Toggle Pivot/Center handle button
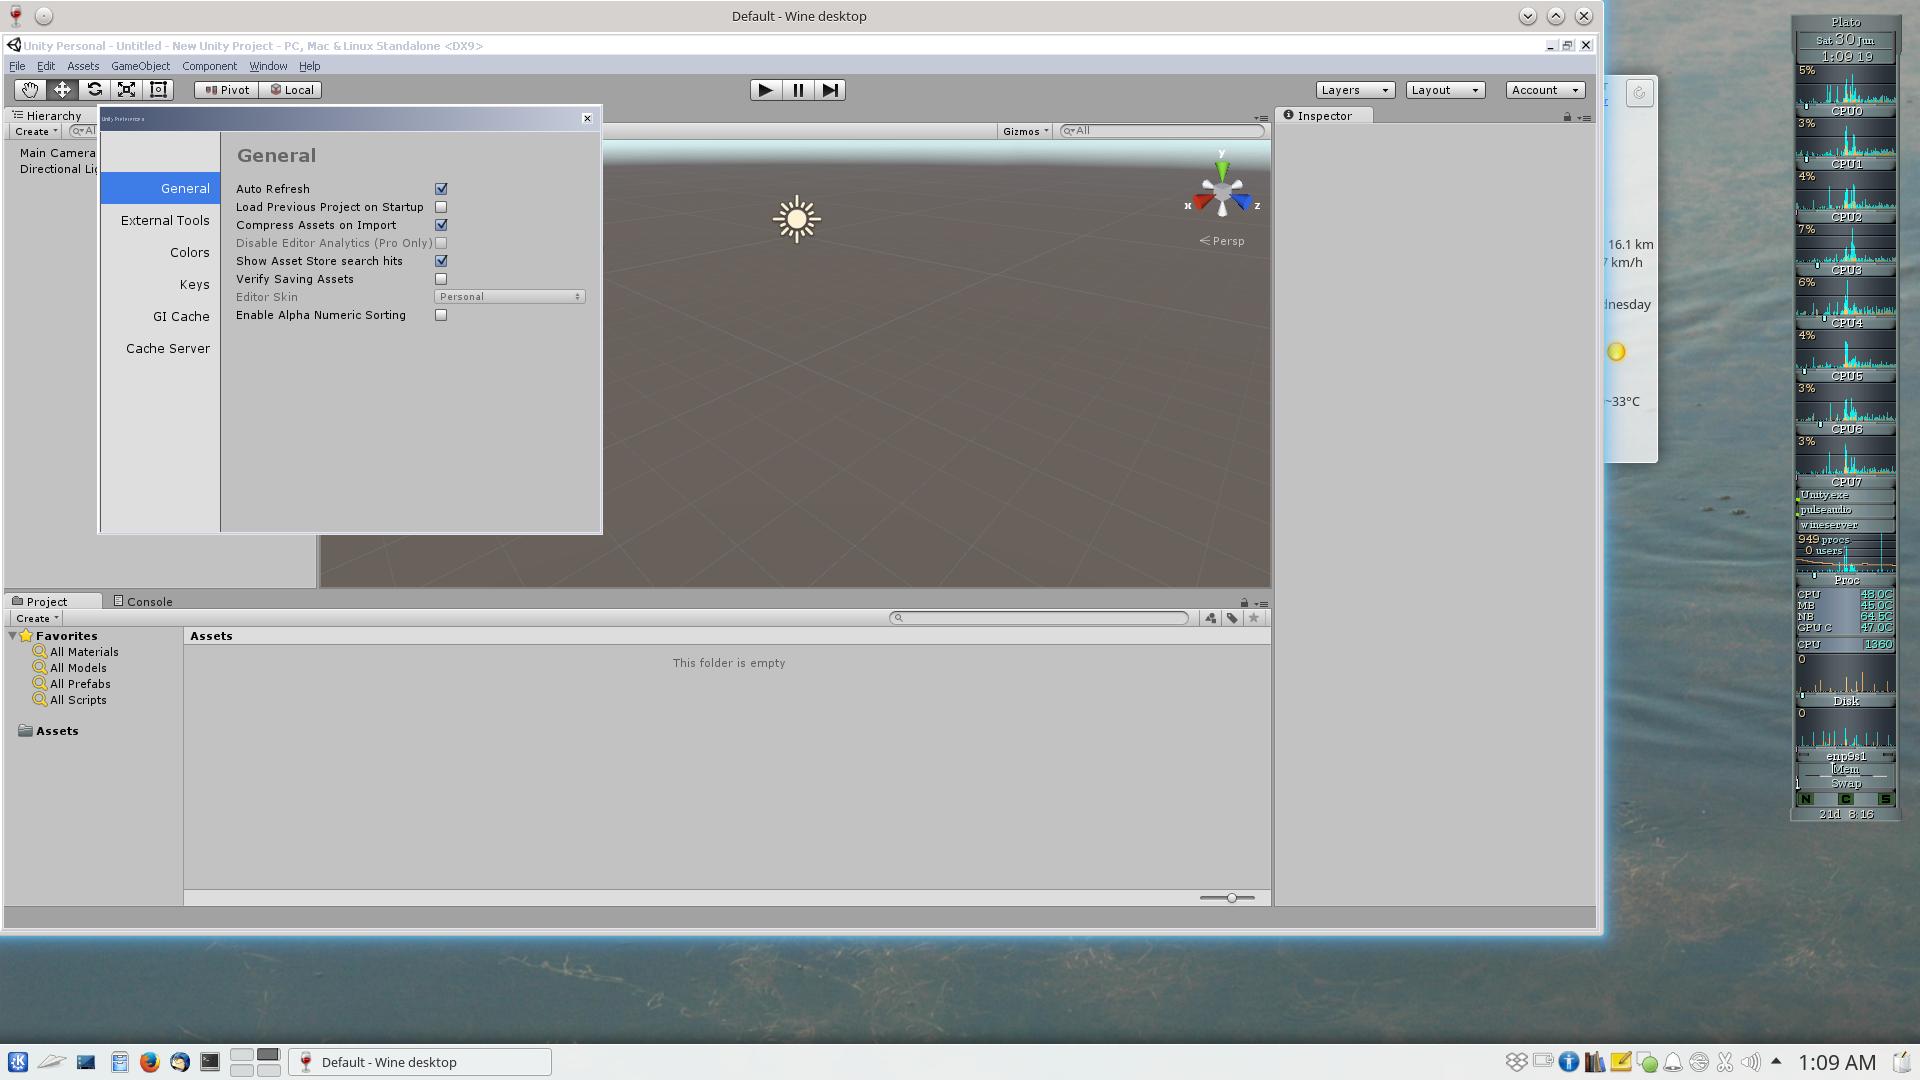Screen dimensions: 1920x1080 227,90
